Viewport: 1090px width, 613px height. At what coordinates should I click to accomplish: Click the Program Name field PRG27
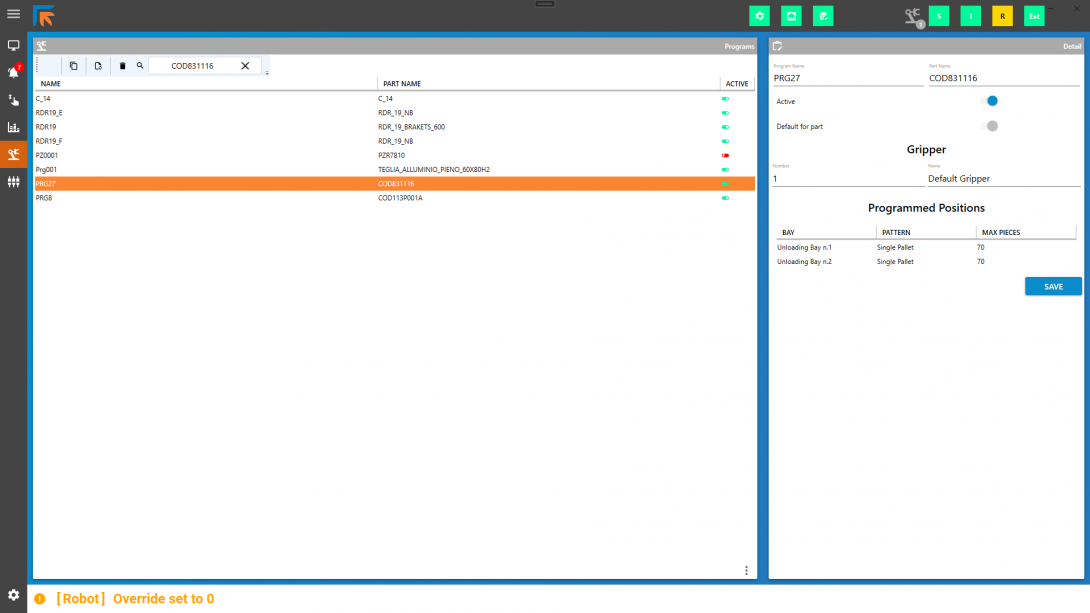pos(847,78)
